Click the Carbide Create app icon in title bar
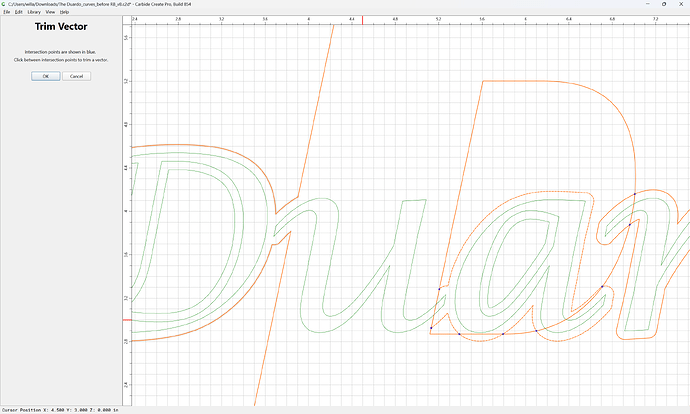Viewport: 690px width, 414px height. coord(4,4)
